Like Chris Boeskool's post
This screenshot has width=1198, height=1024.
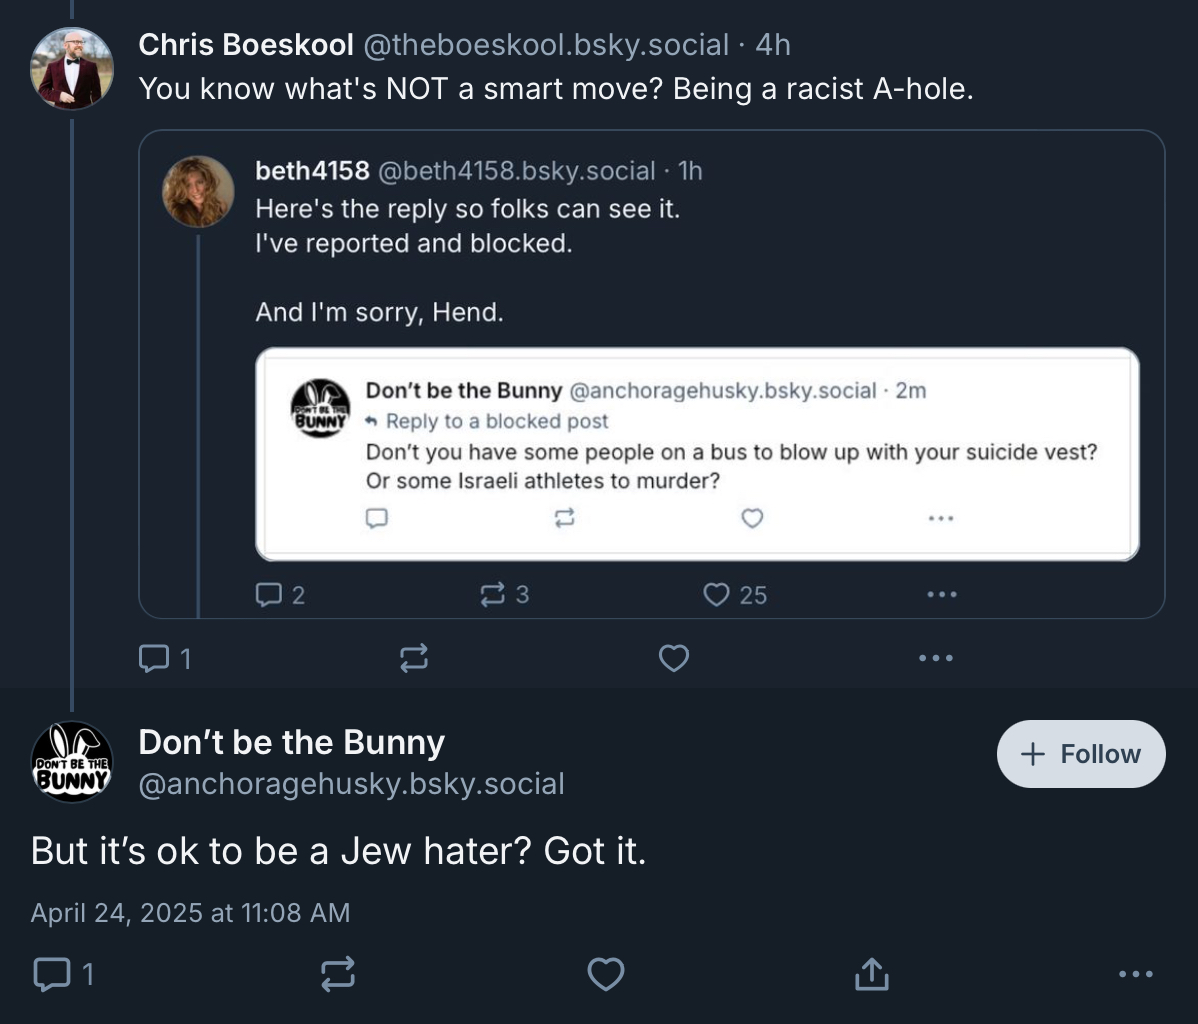point(674,658)
